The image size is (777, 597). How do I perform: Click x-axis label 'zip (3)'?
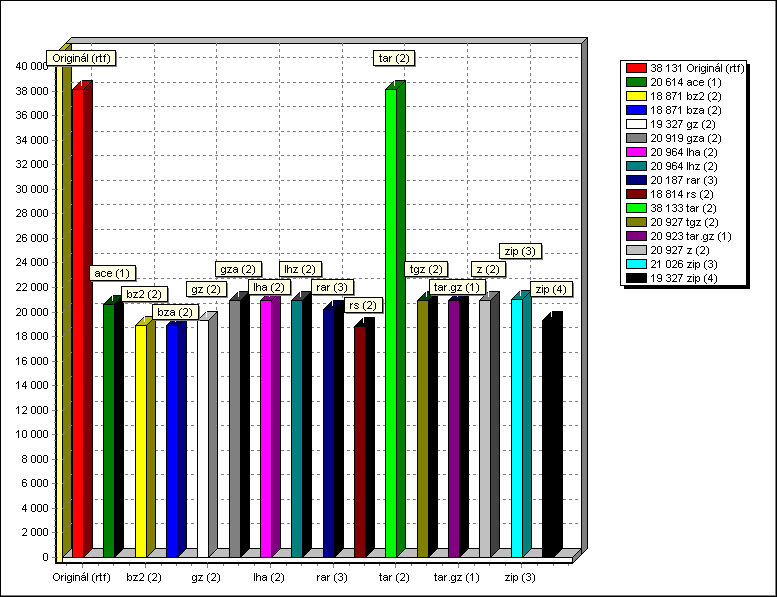tap(520, 578)
